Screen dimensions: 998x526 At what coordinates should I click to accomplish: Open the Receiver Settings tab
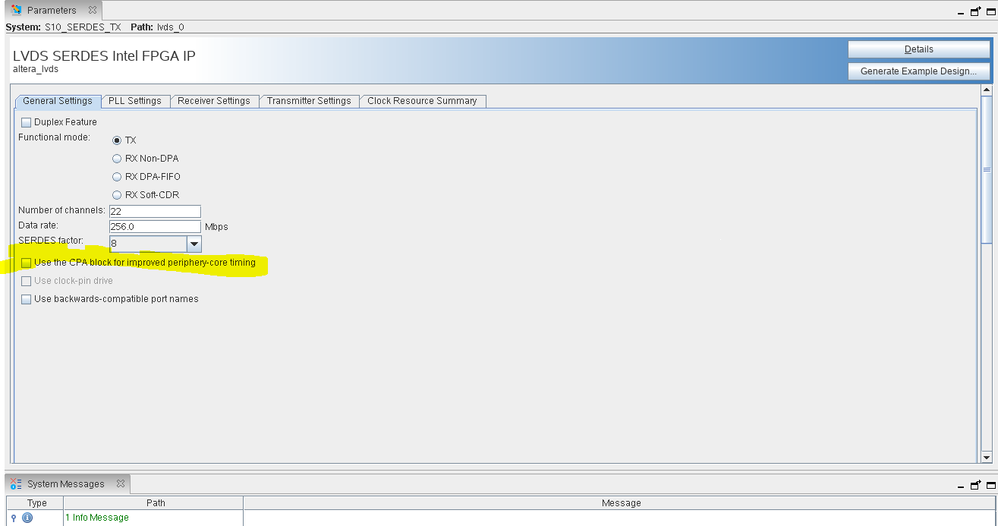coord(214,101)
